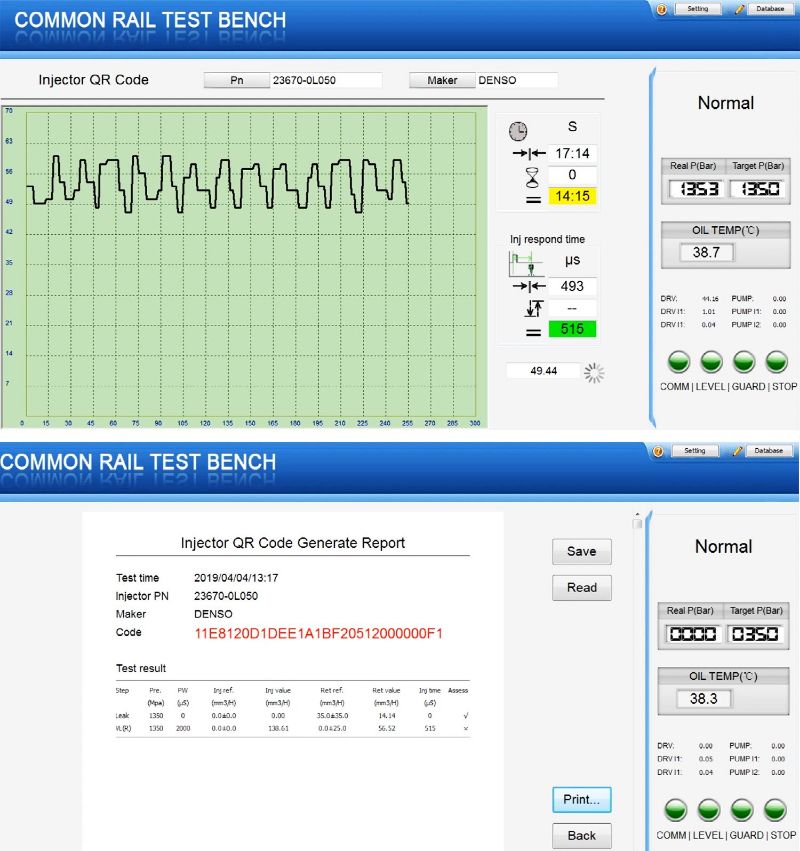This screenshot has width=800, height=851.
Task: Click Injector PN value 23670-0L050 in the report
Action: [x=226, y=596]
